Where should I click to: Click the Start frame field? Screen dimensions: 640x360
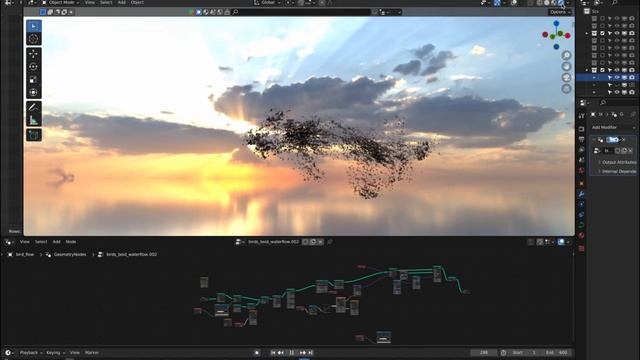524,353
